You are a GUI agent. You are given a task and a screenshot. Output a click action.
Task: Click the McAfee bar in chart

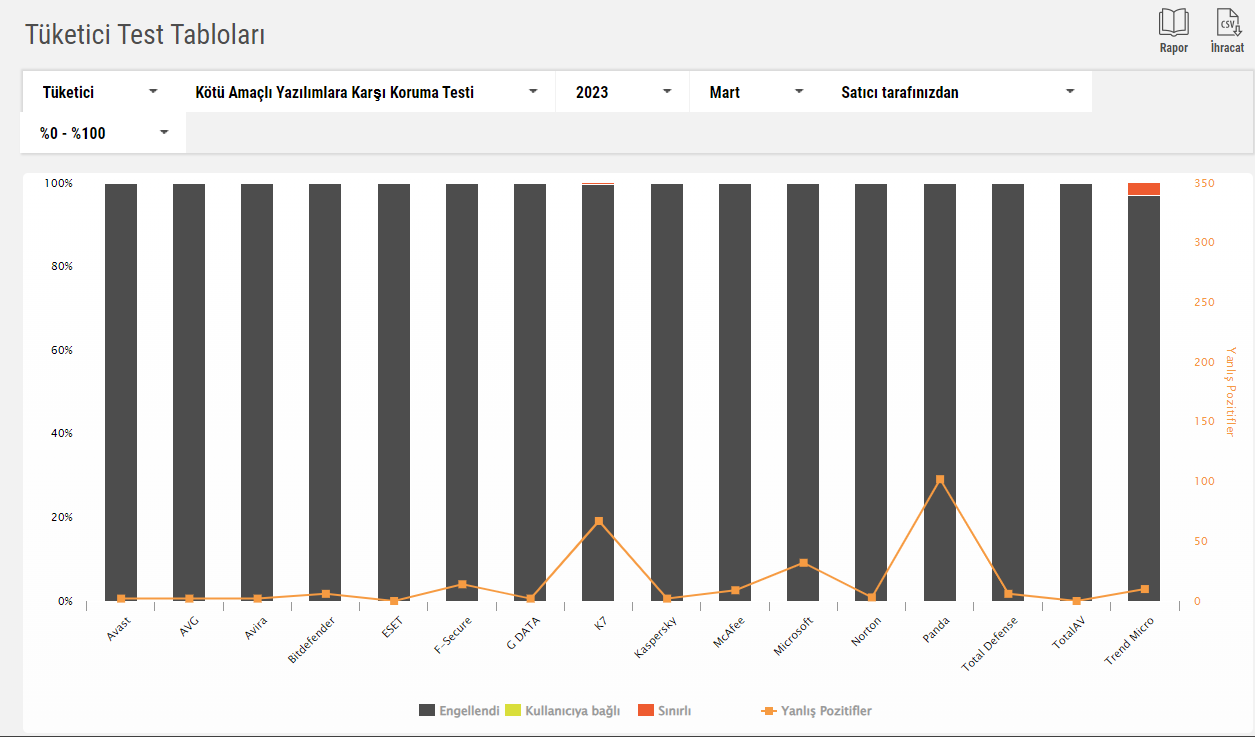(x=735, y=392)
